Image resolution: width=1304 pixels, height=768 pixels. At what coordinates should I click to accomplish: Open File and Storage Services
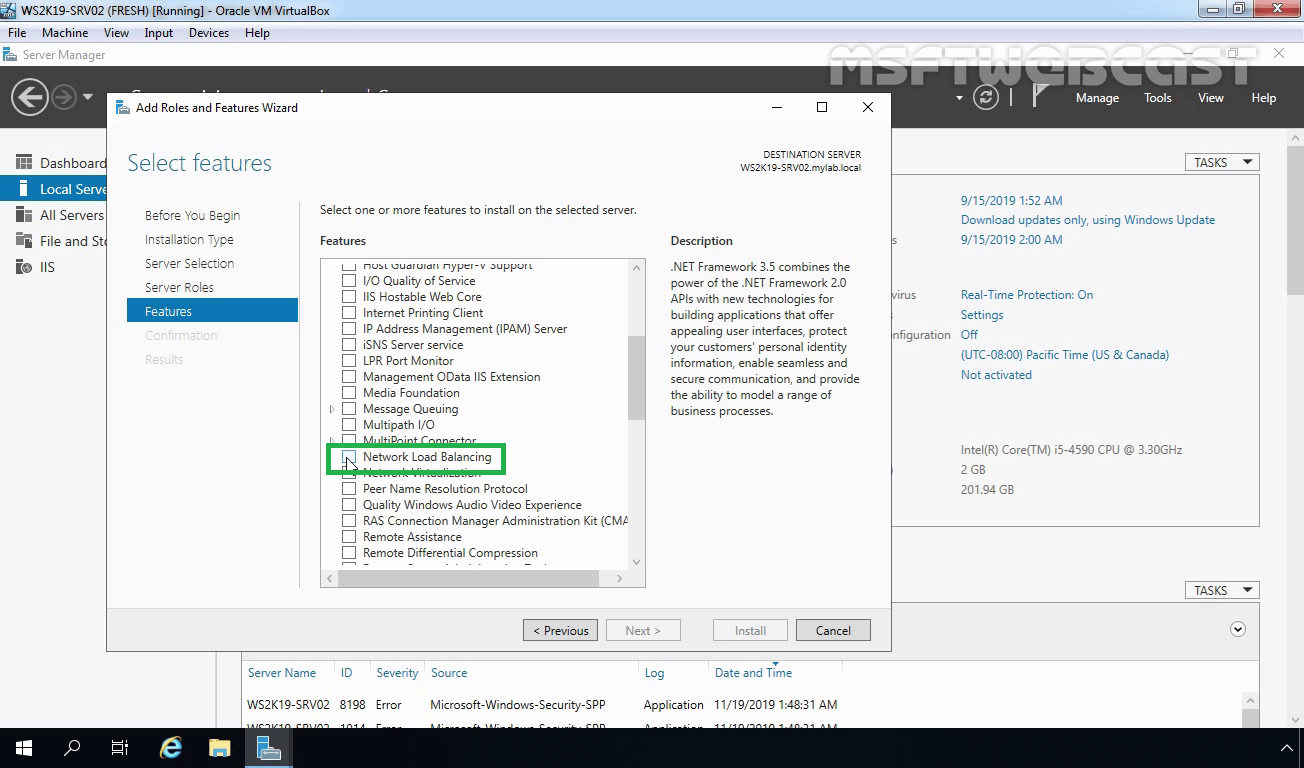tap(70, 240)
